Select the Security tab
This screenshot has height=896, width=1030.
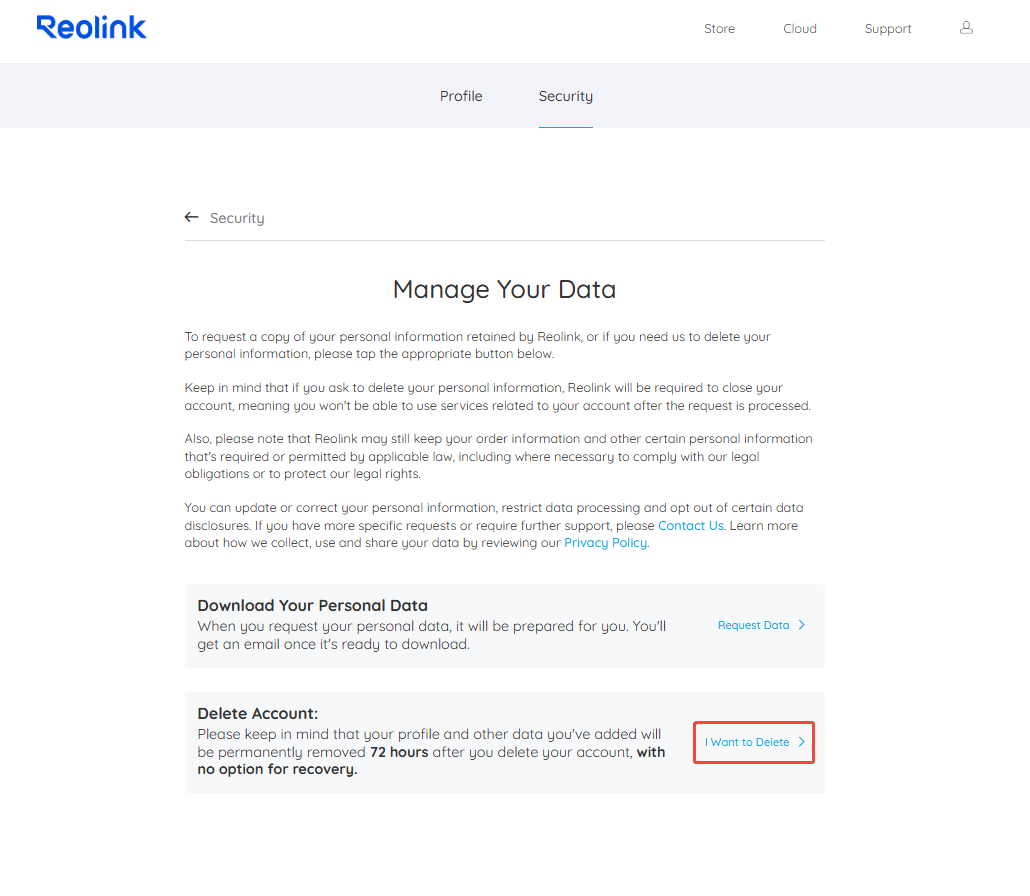click(x=566, y=97)
